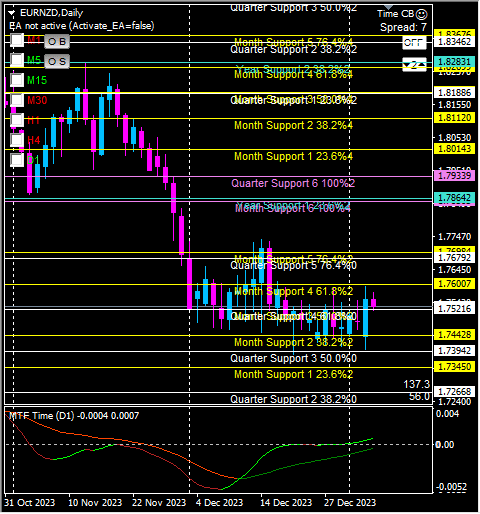Click the chart shift triangle marker at top
Viewport: 480px width, 514px height.
pos(388,7)
